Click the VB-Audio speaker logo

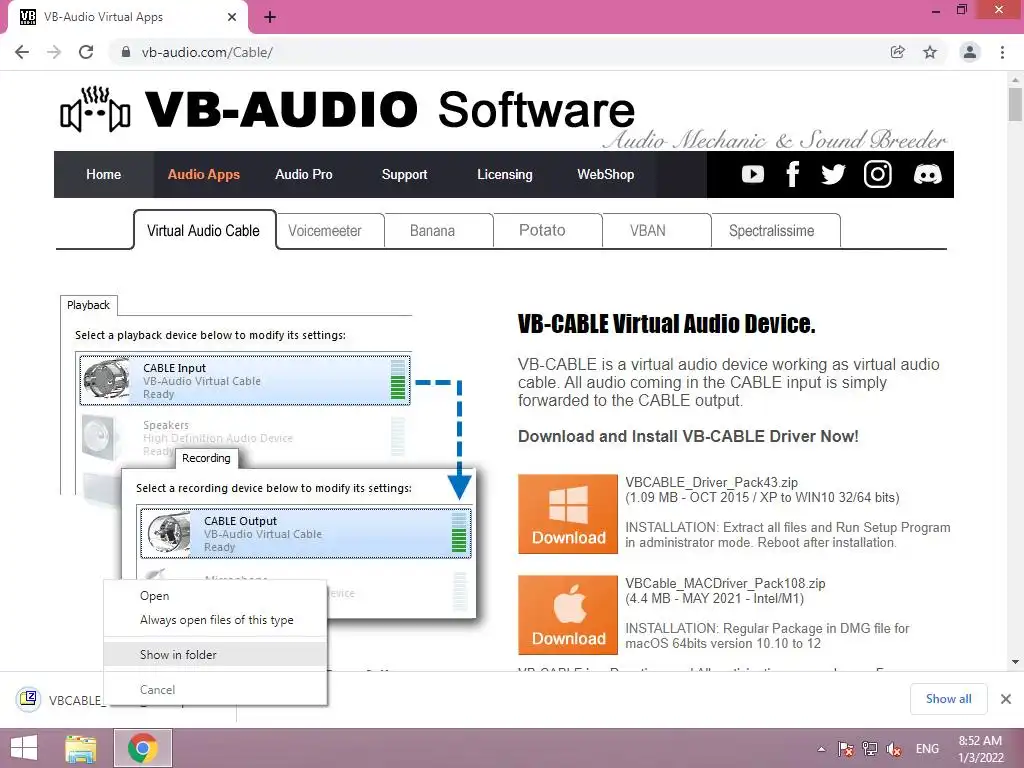coord(95,109)
